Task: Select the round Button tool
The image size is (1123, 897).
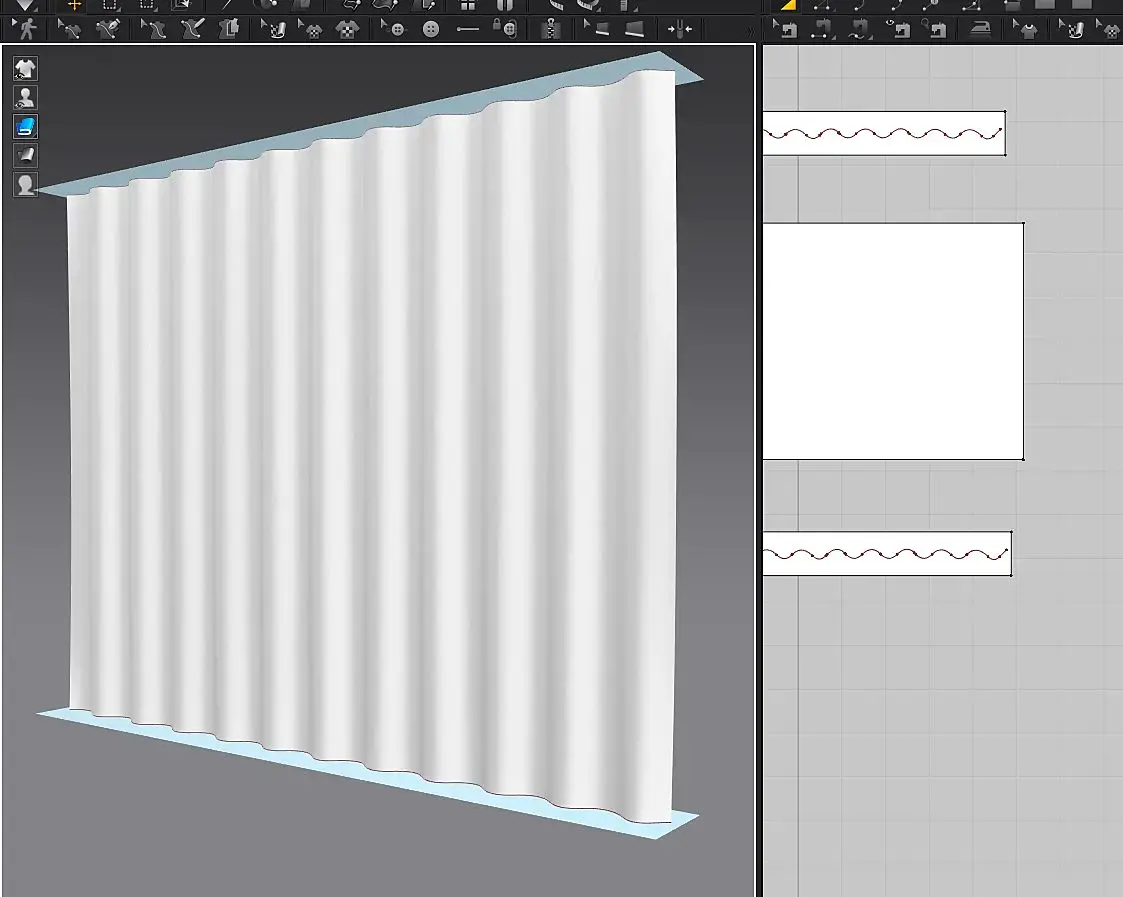Action: coord(431,29)
